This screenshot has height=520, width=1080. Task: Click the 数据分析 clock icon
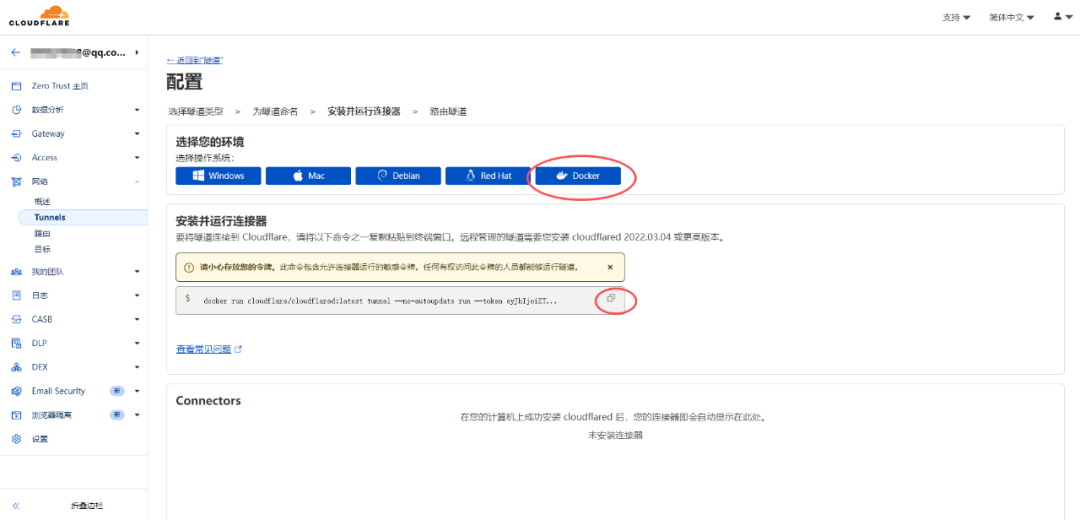pos(17,110)
